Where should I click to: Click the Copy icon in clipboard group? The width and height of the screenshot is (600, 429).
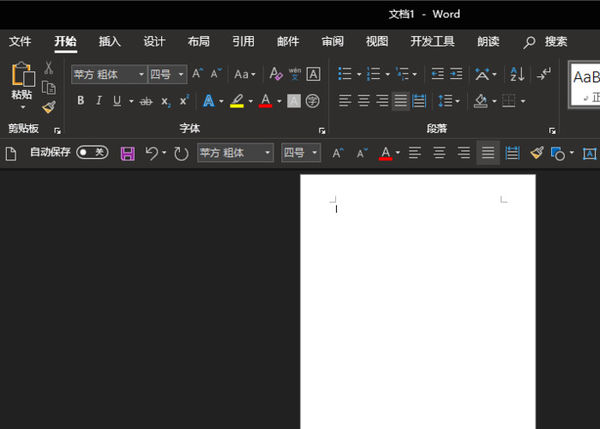pyautogui.click(x=49, y=88)
